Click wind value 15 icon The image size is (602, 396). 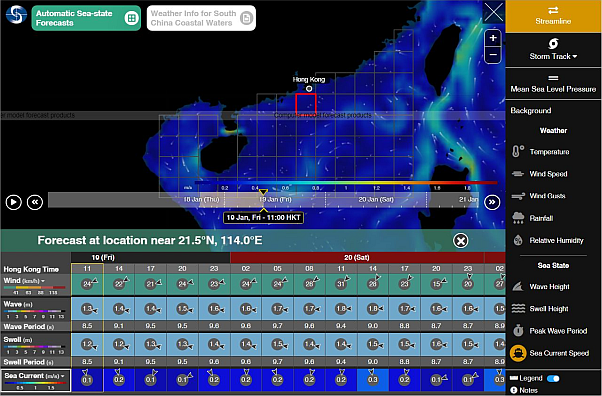(436, 284)
